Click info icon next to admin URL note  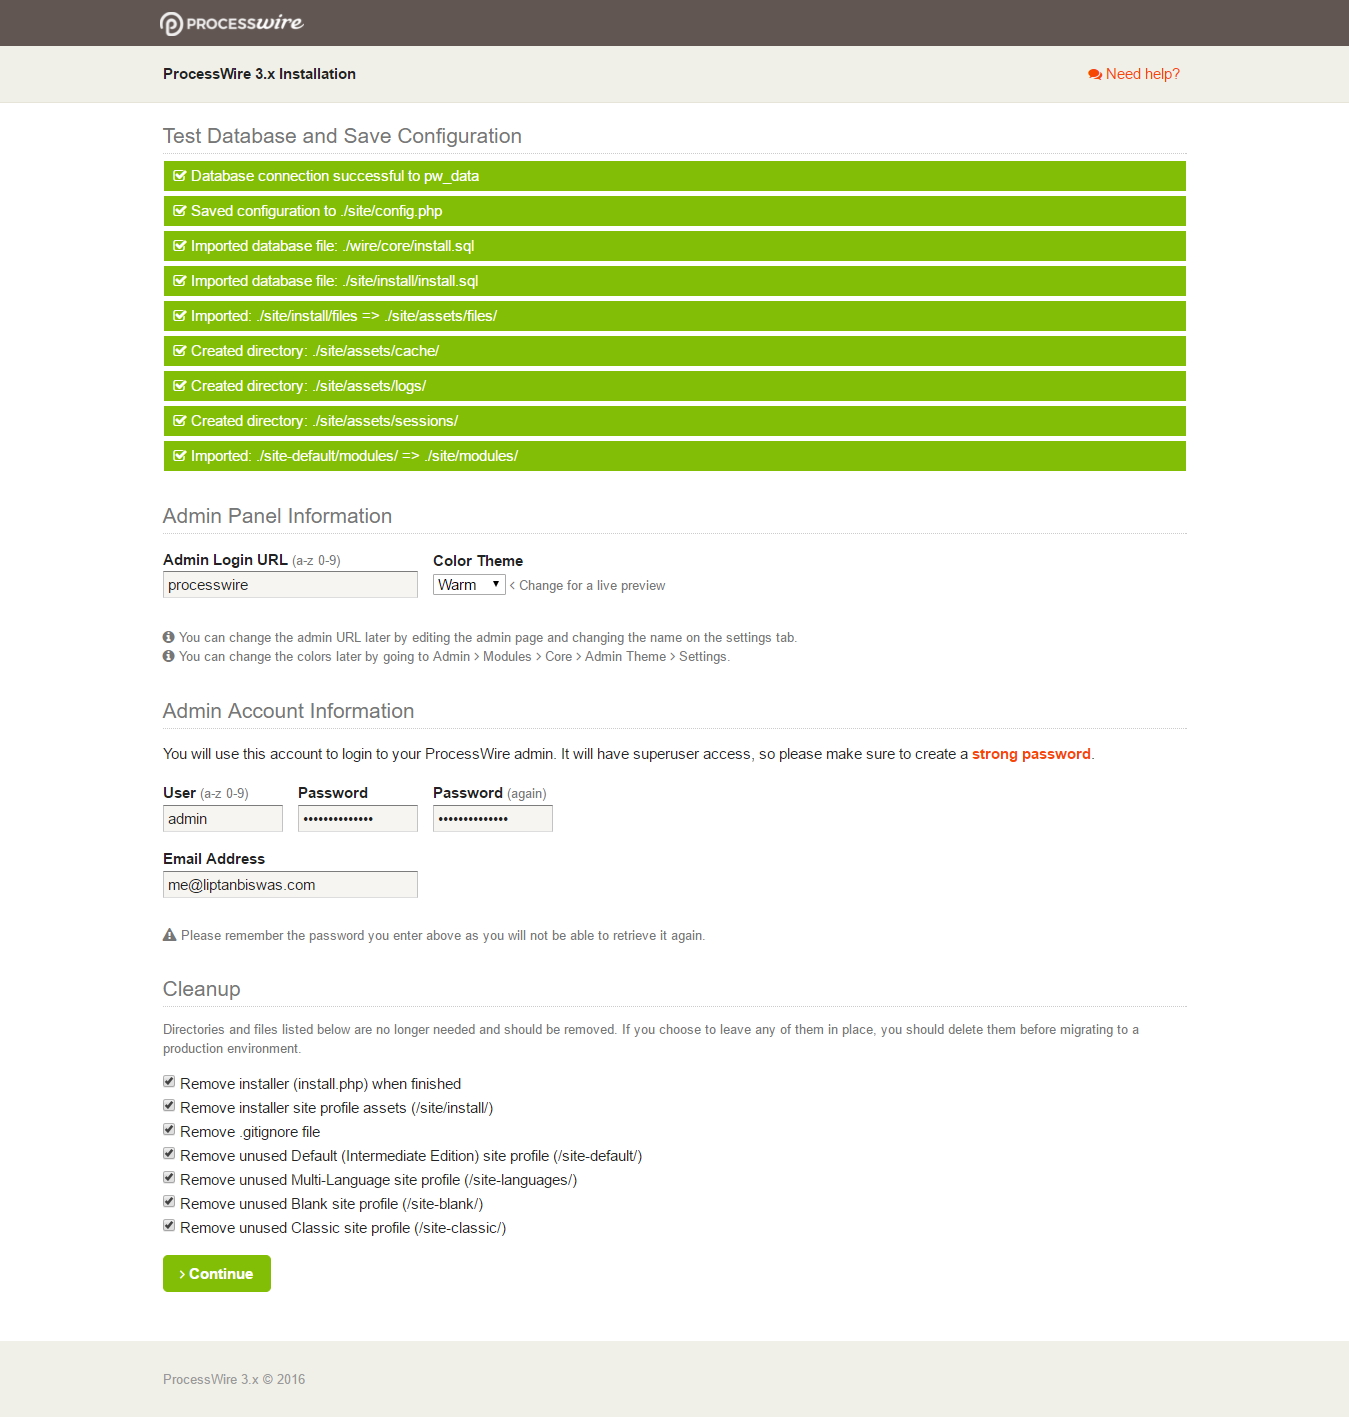tap(169, 637)
